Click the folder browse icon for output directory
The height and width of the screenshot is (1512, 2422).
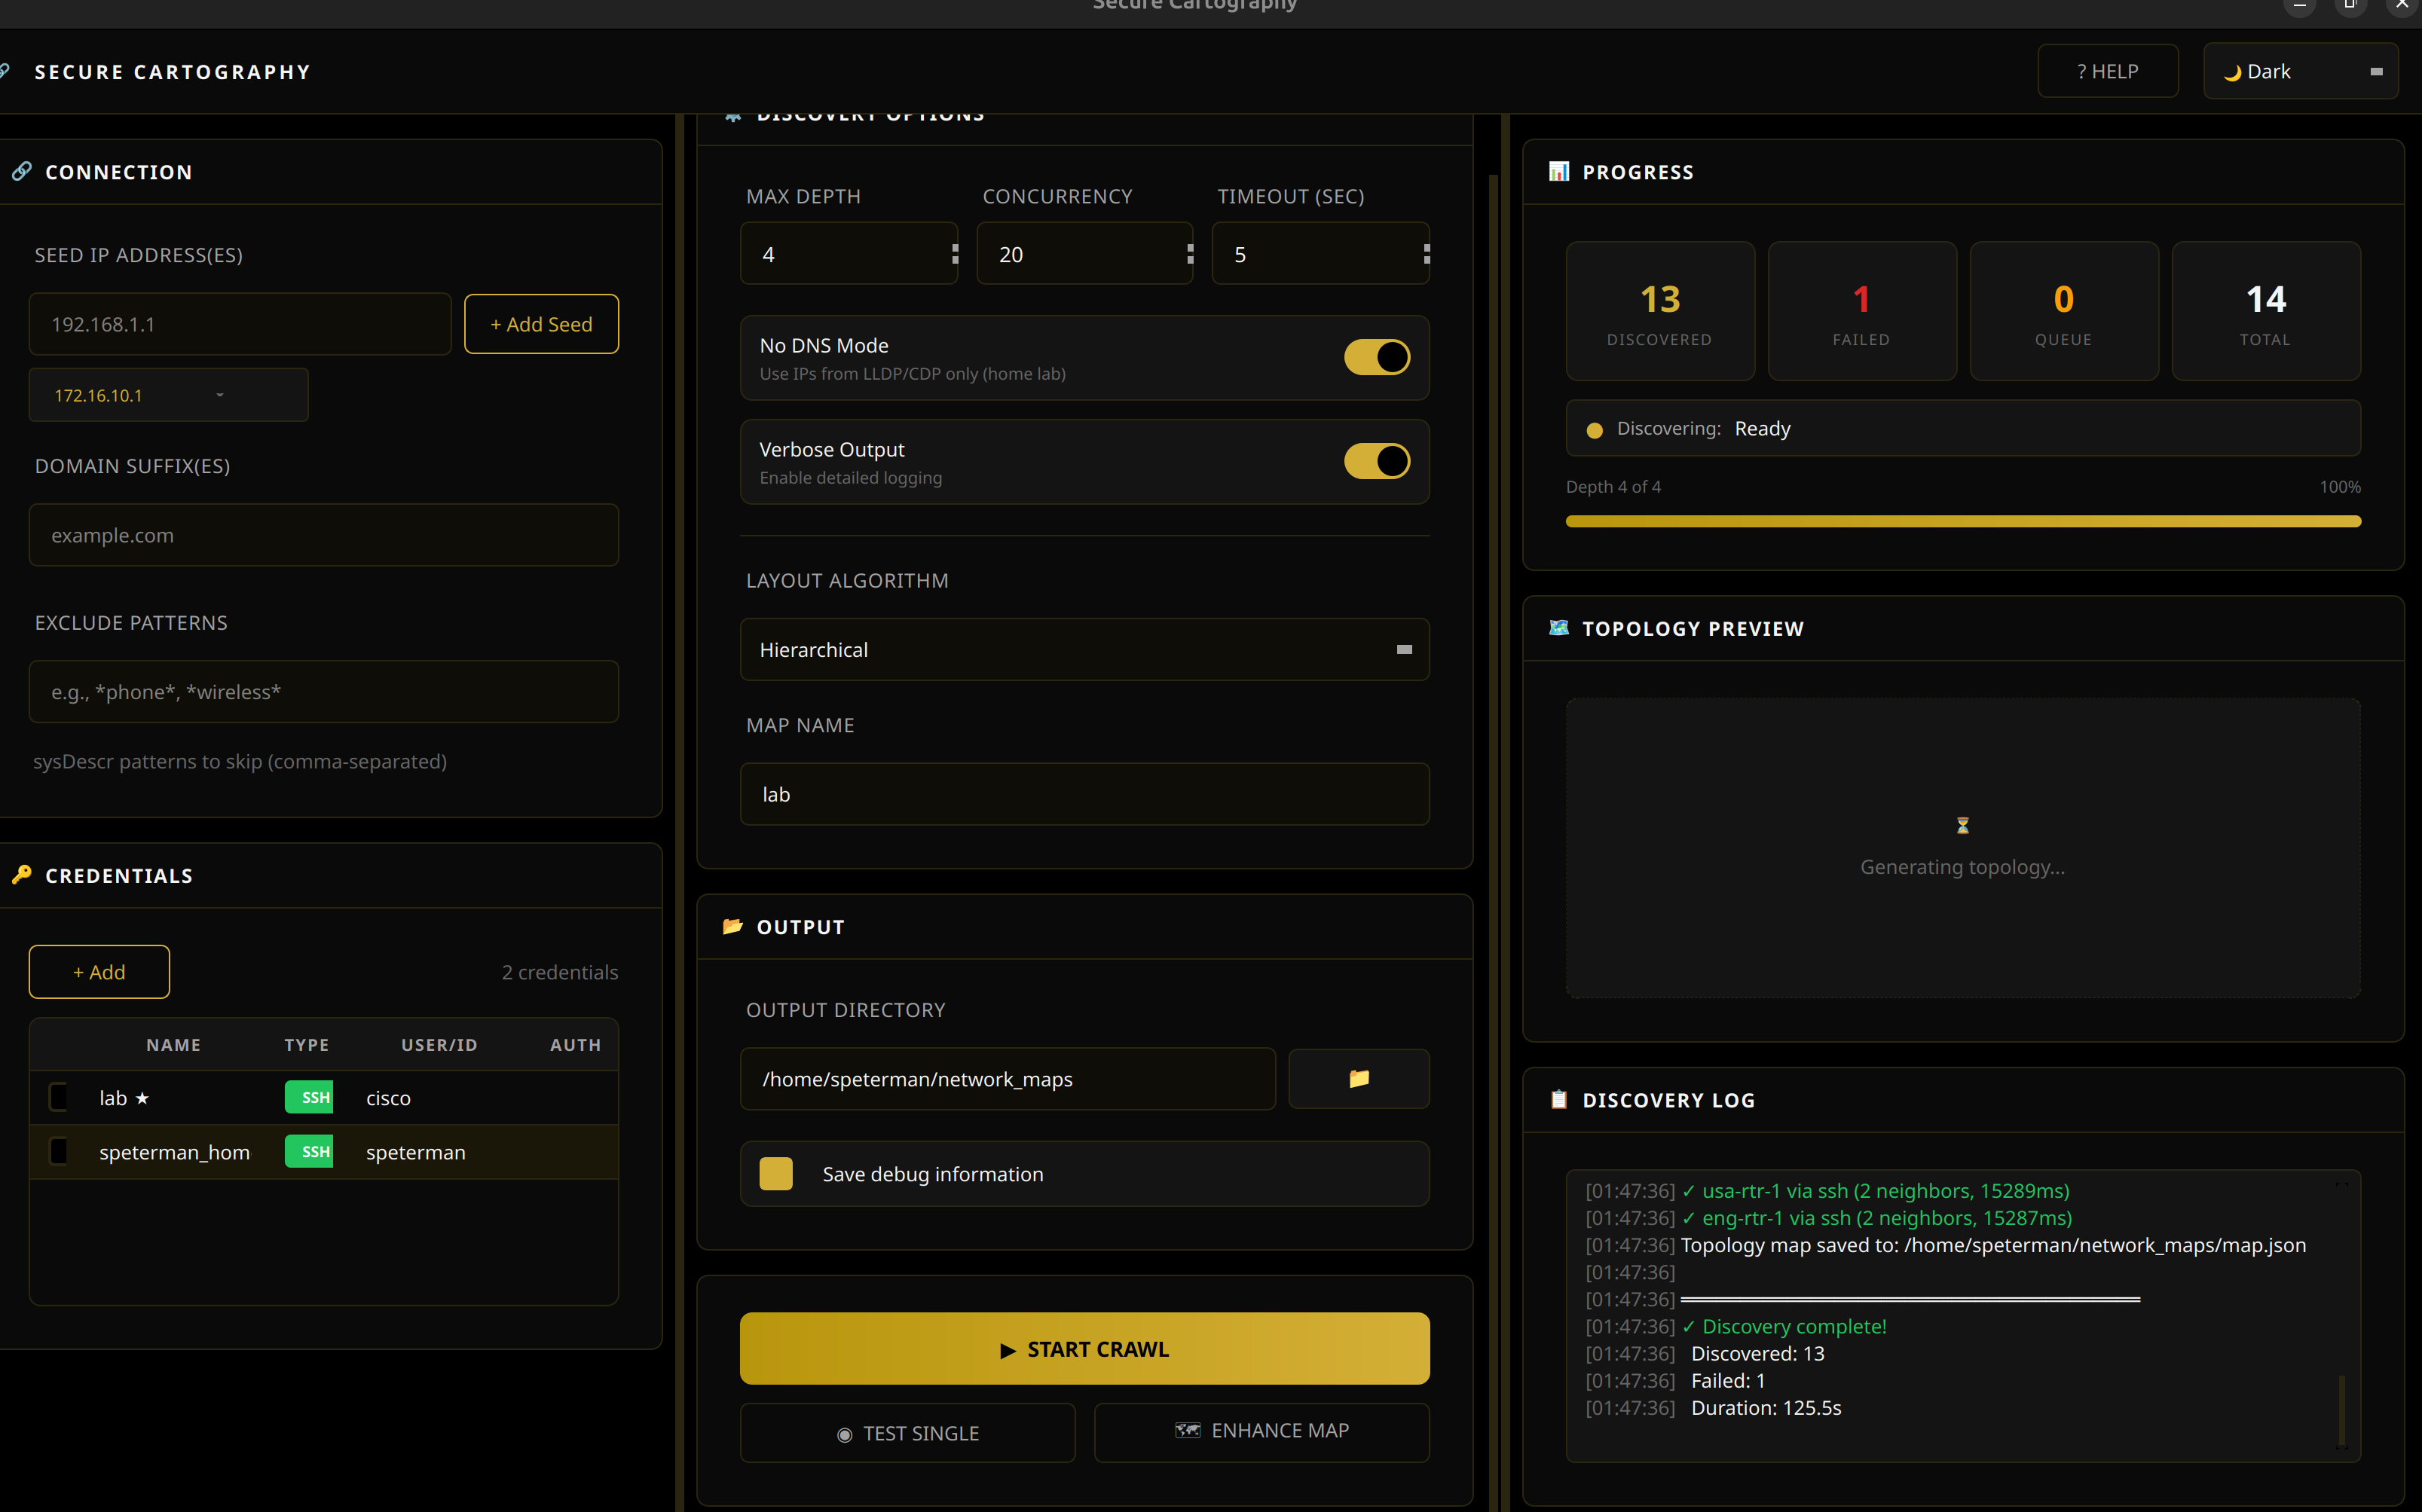coord(1358,1078)
